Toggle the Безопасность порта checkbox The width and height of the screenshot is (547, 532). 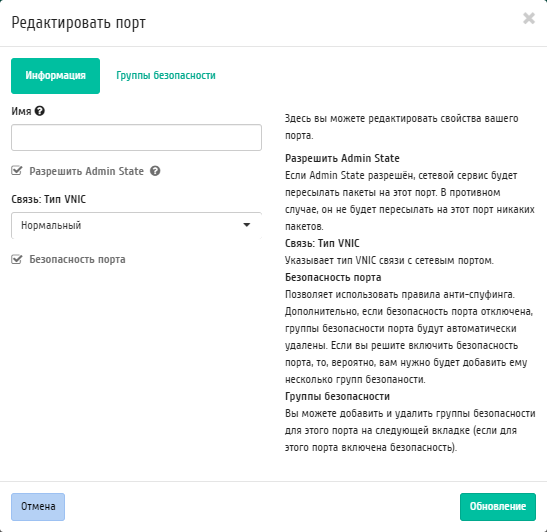click(x=16, y=259)
